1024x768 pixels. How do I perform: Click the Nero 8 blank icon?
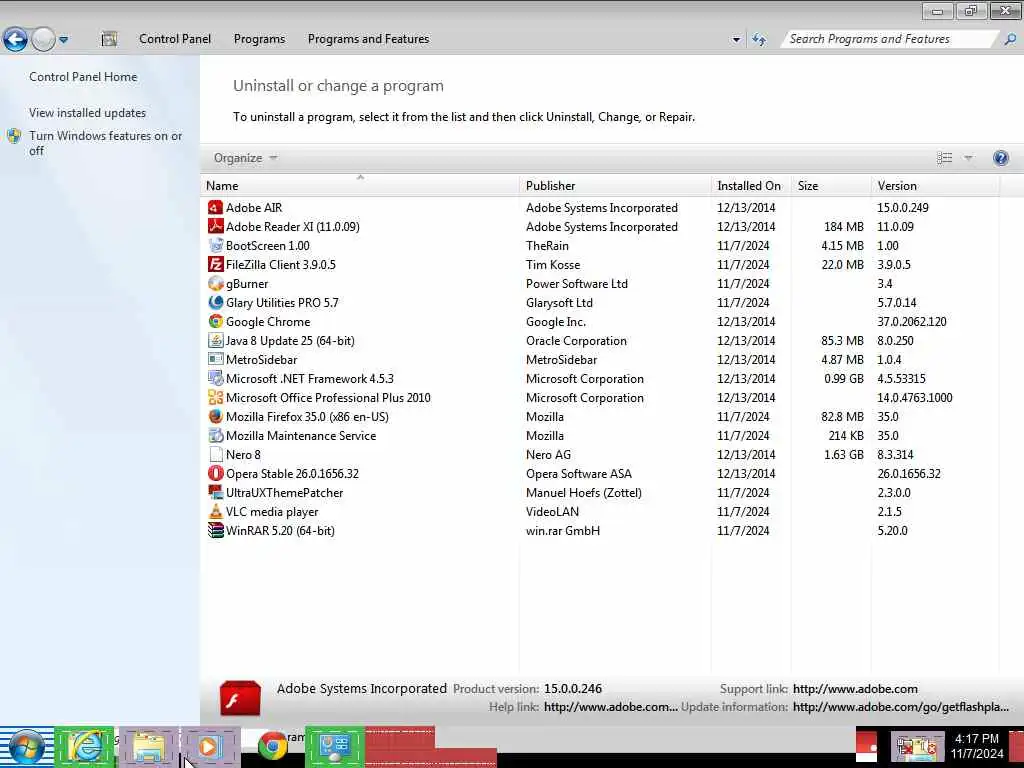click(216, 454)
